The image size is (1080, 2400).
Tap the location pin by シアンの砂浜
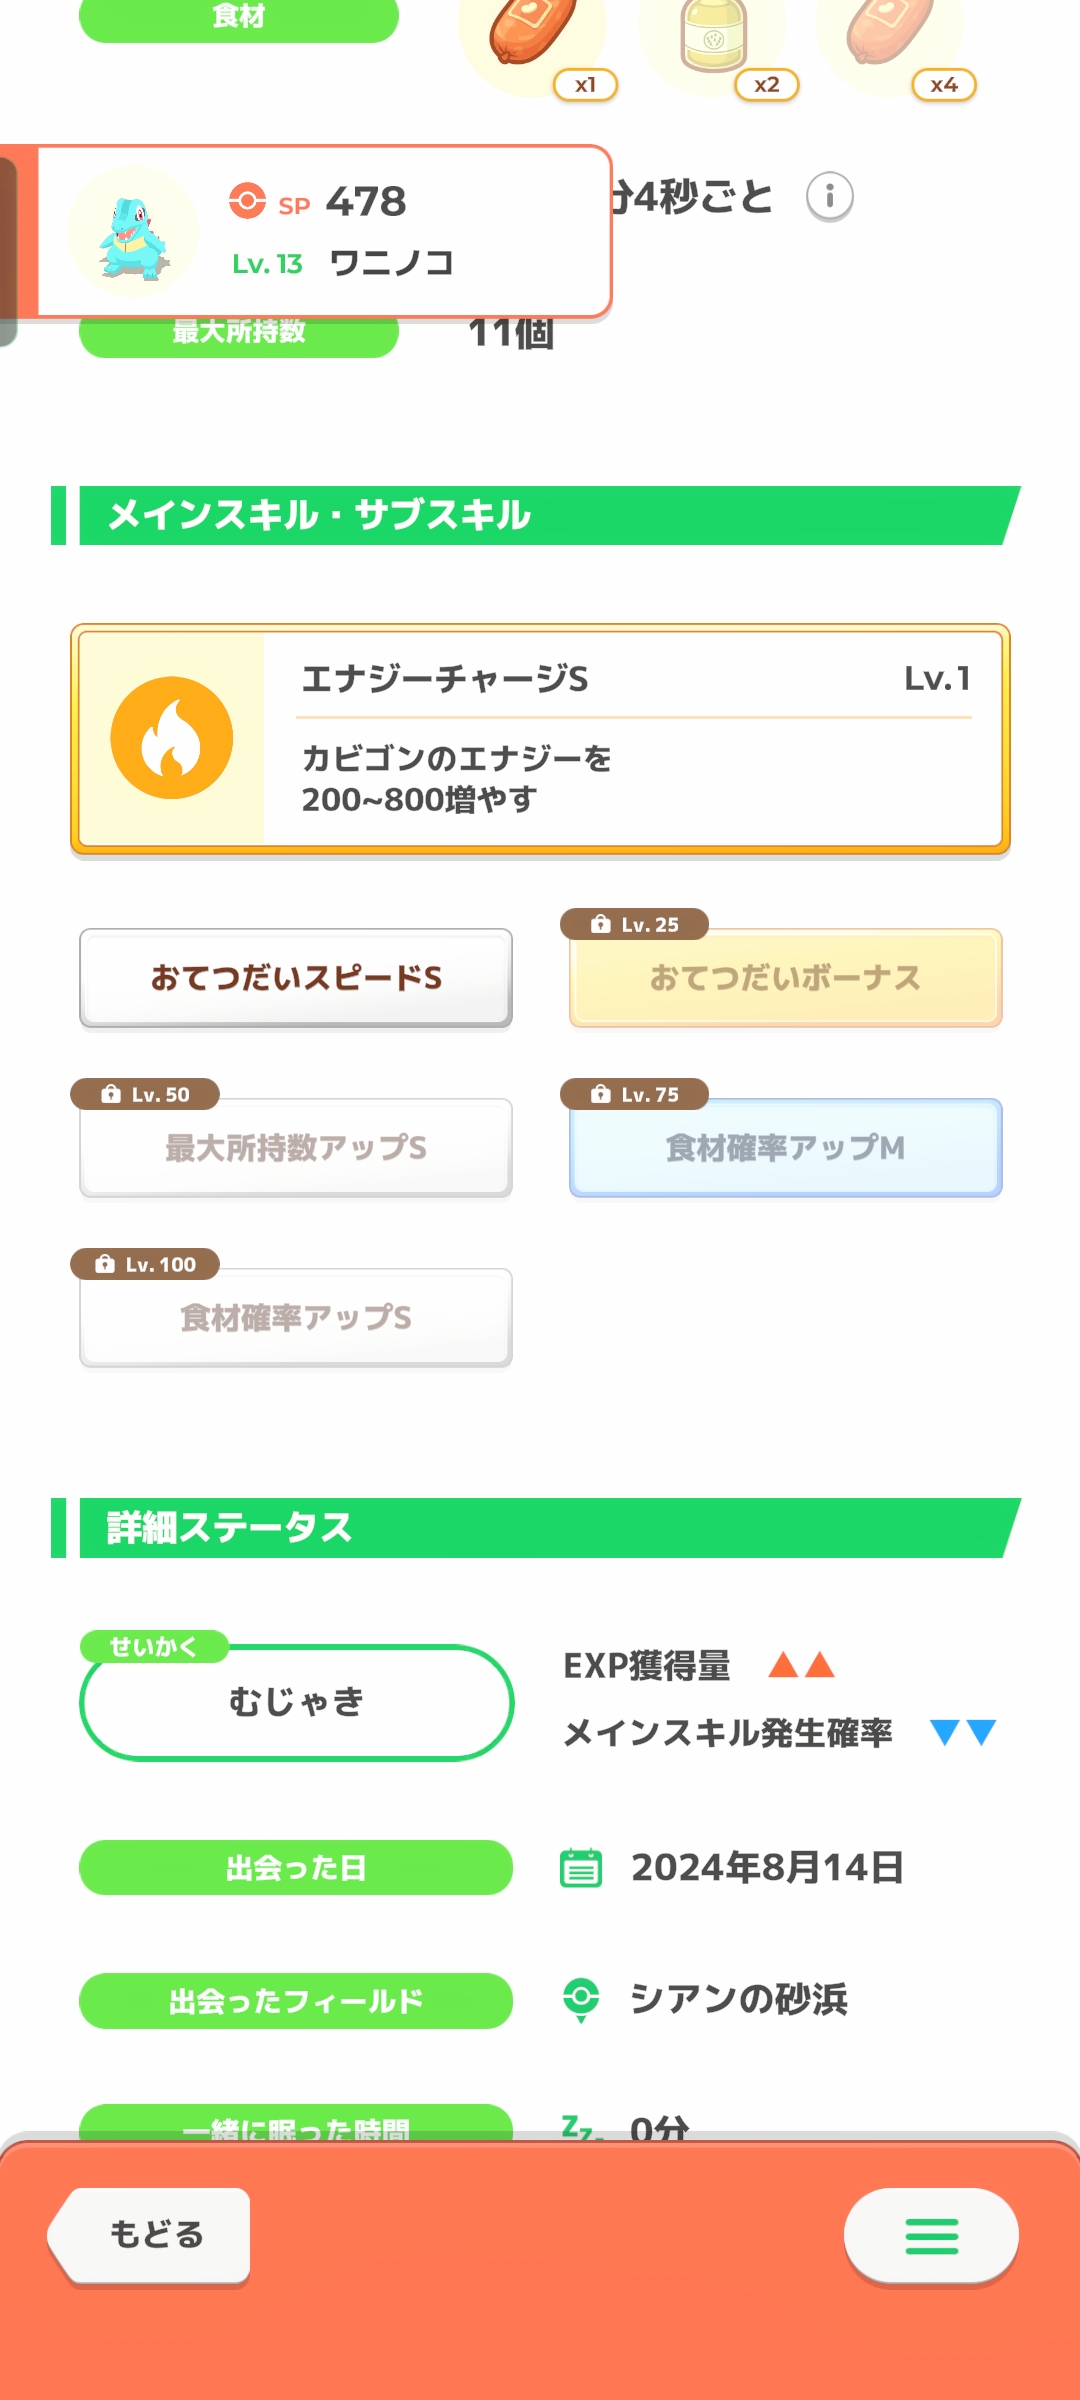[x=581, y=1999]
